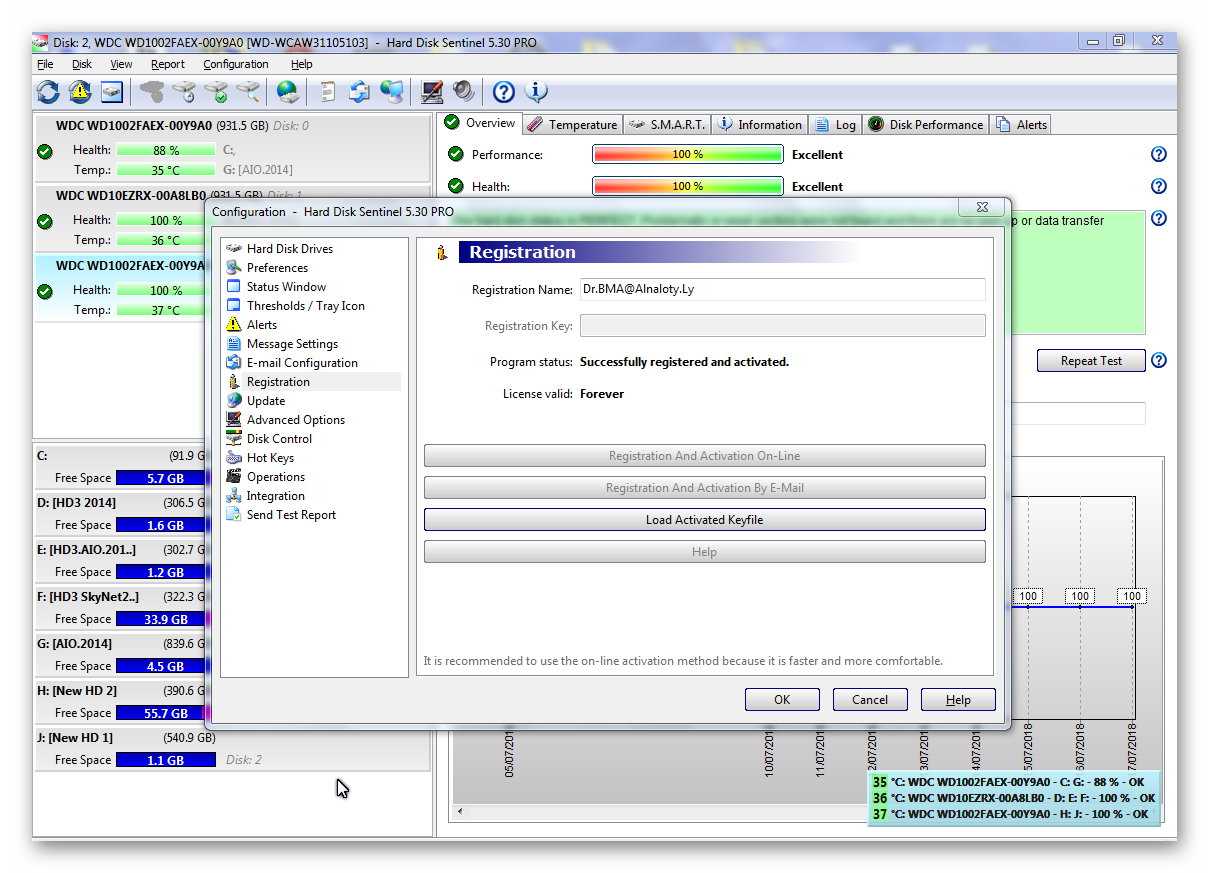1209x873 pixels.
Task: Click the globe with monitor toolbar icon
Action: coord(392,92)
